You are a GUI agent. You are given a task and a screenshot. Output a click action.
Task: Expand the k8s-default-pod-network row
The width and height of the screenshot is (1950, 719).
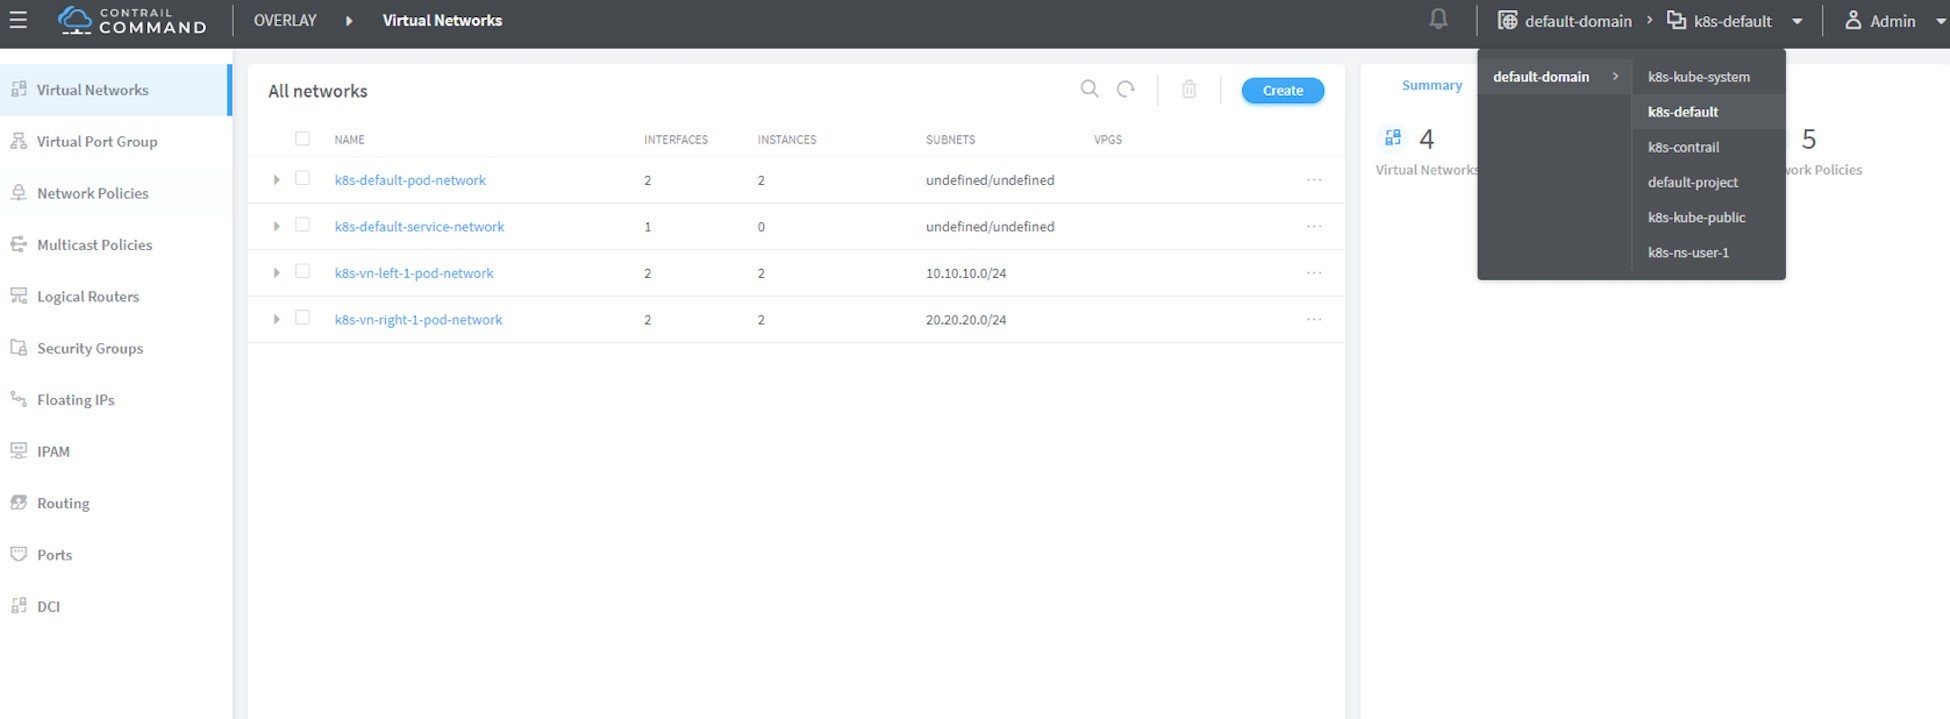277,180
